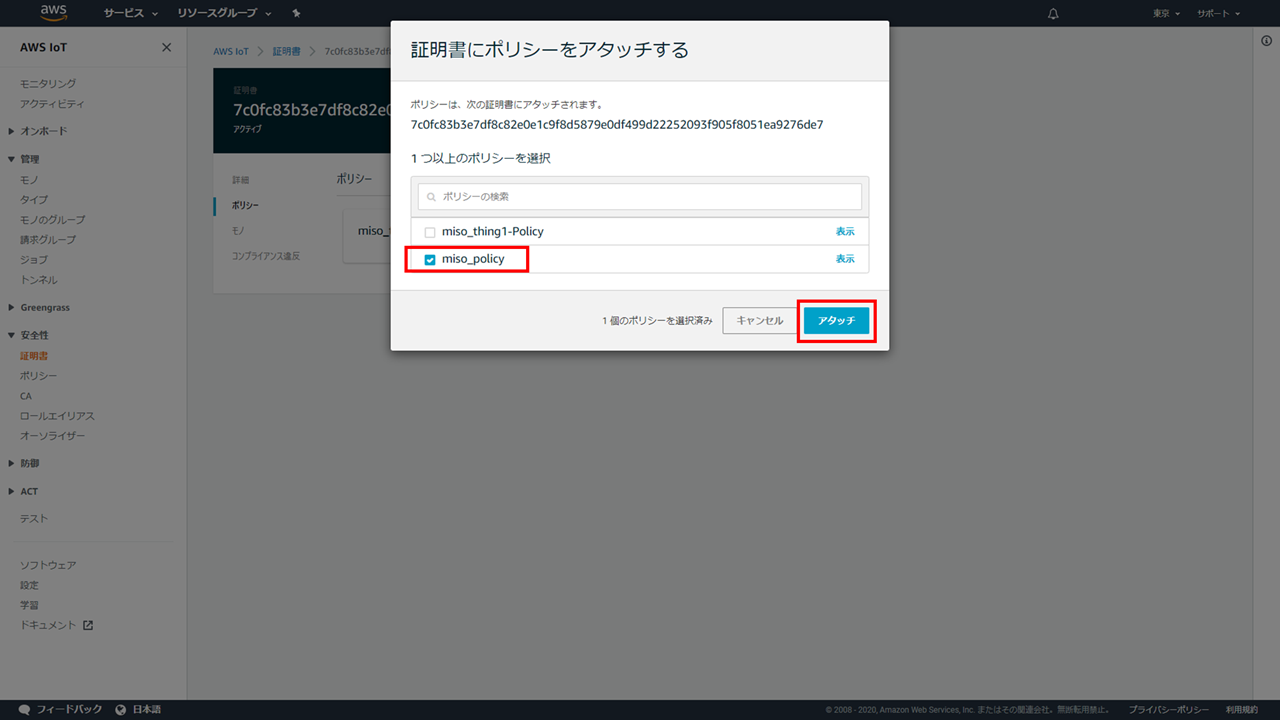Click the AWS logo icon
Image resolution: width=1280 pixels, height=720 pixels.
[x=53, y=13]
